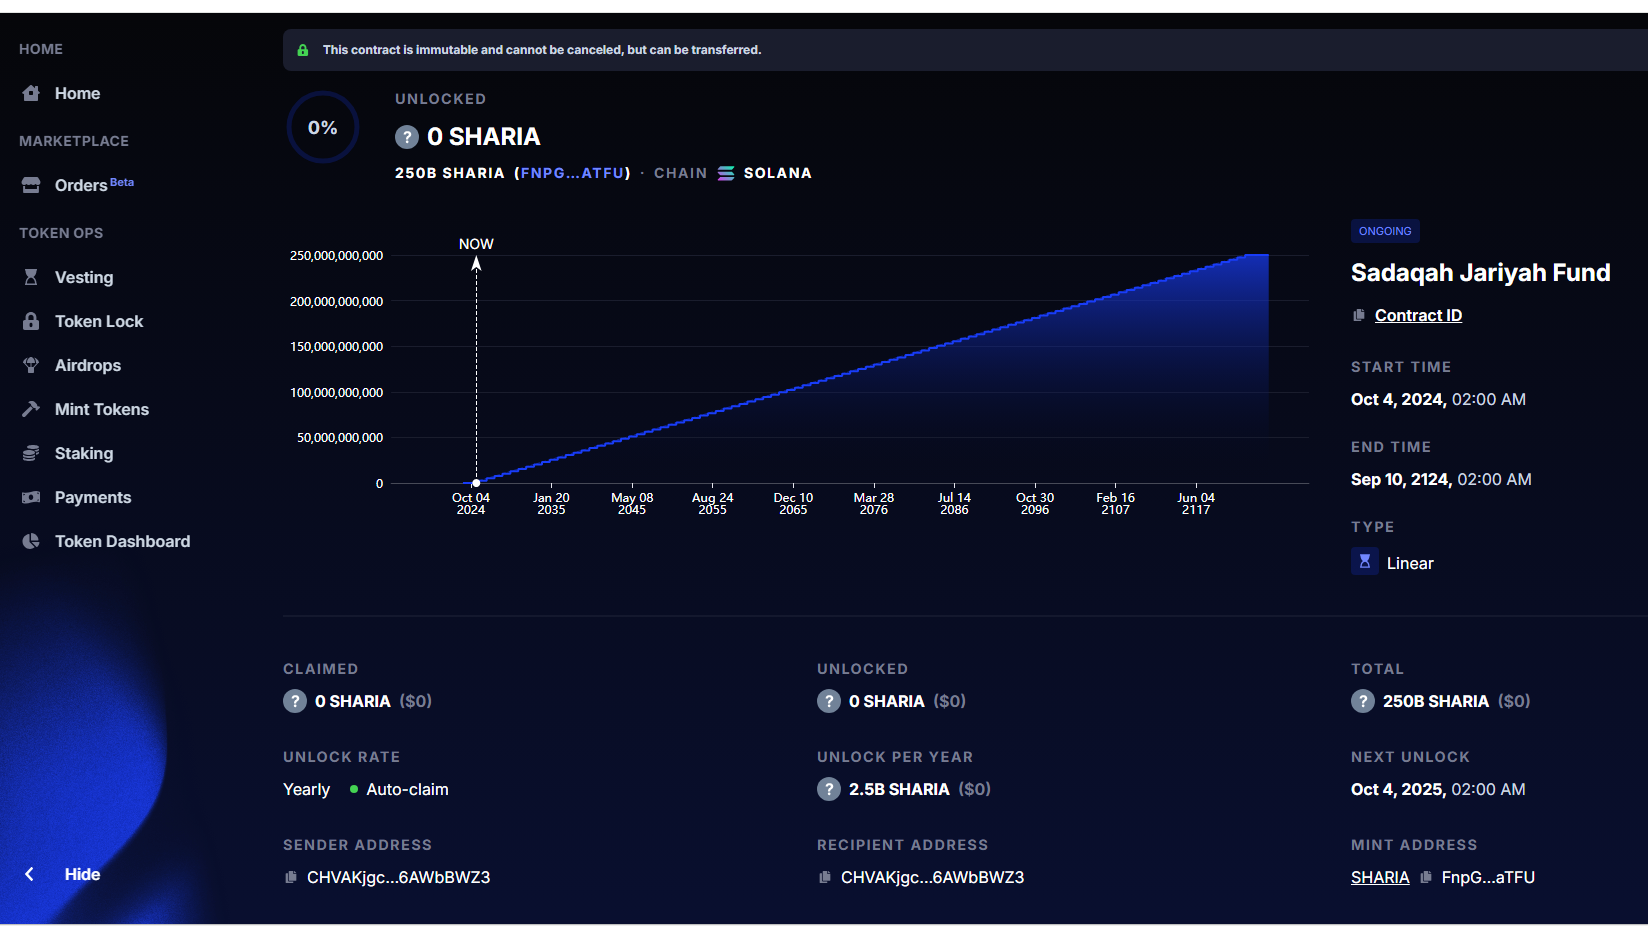Open the Orders marketplace storefront icon

[31, 185]
